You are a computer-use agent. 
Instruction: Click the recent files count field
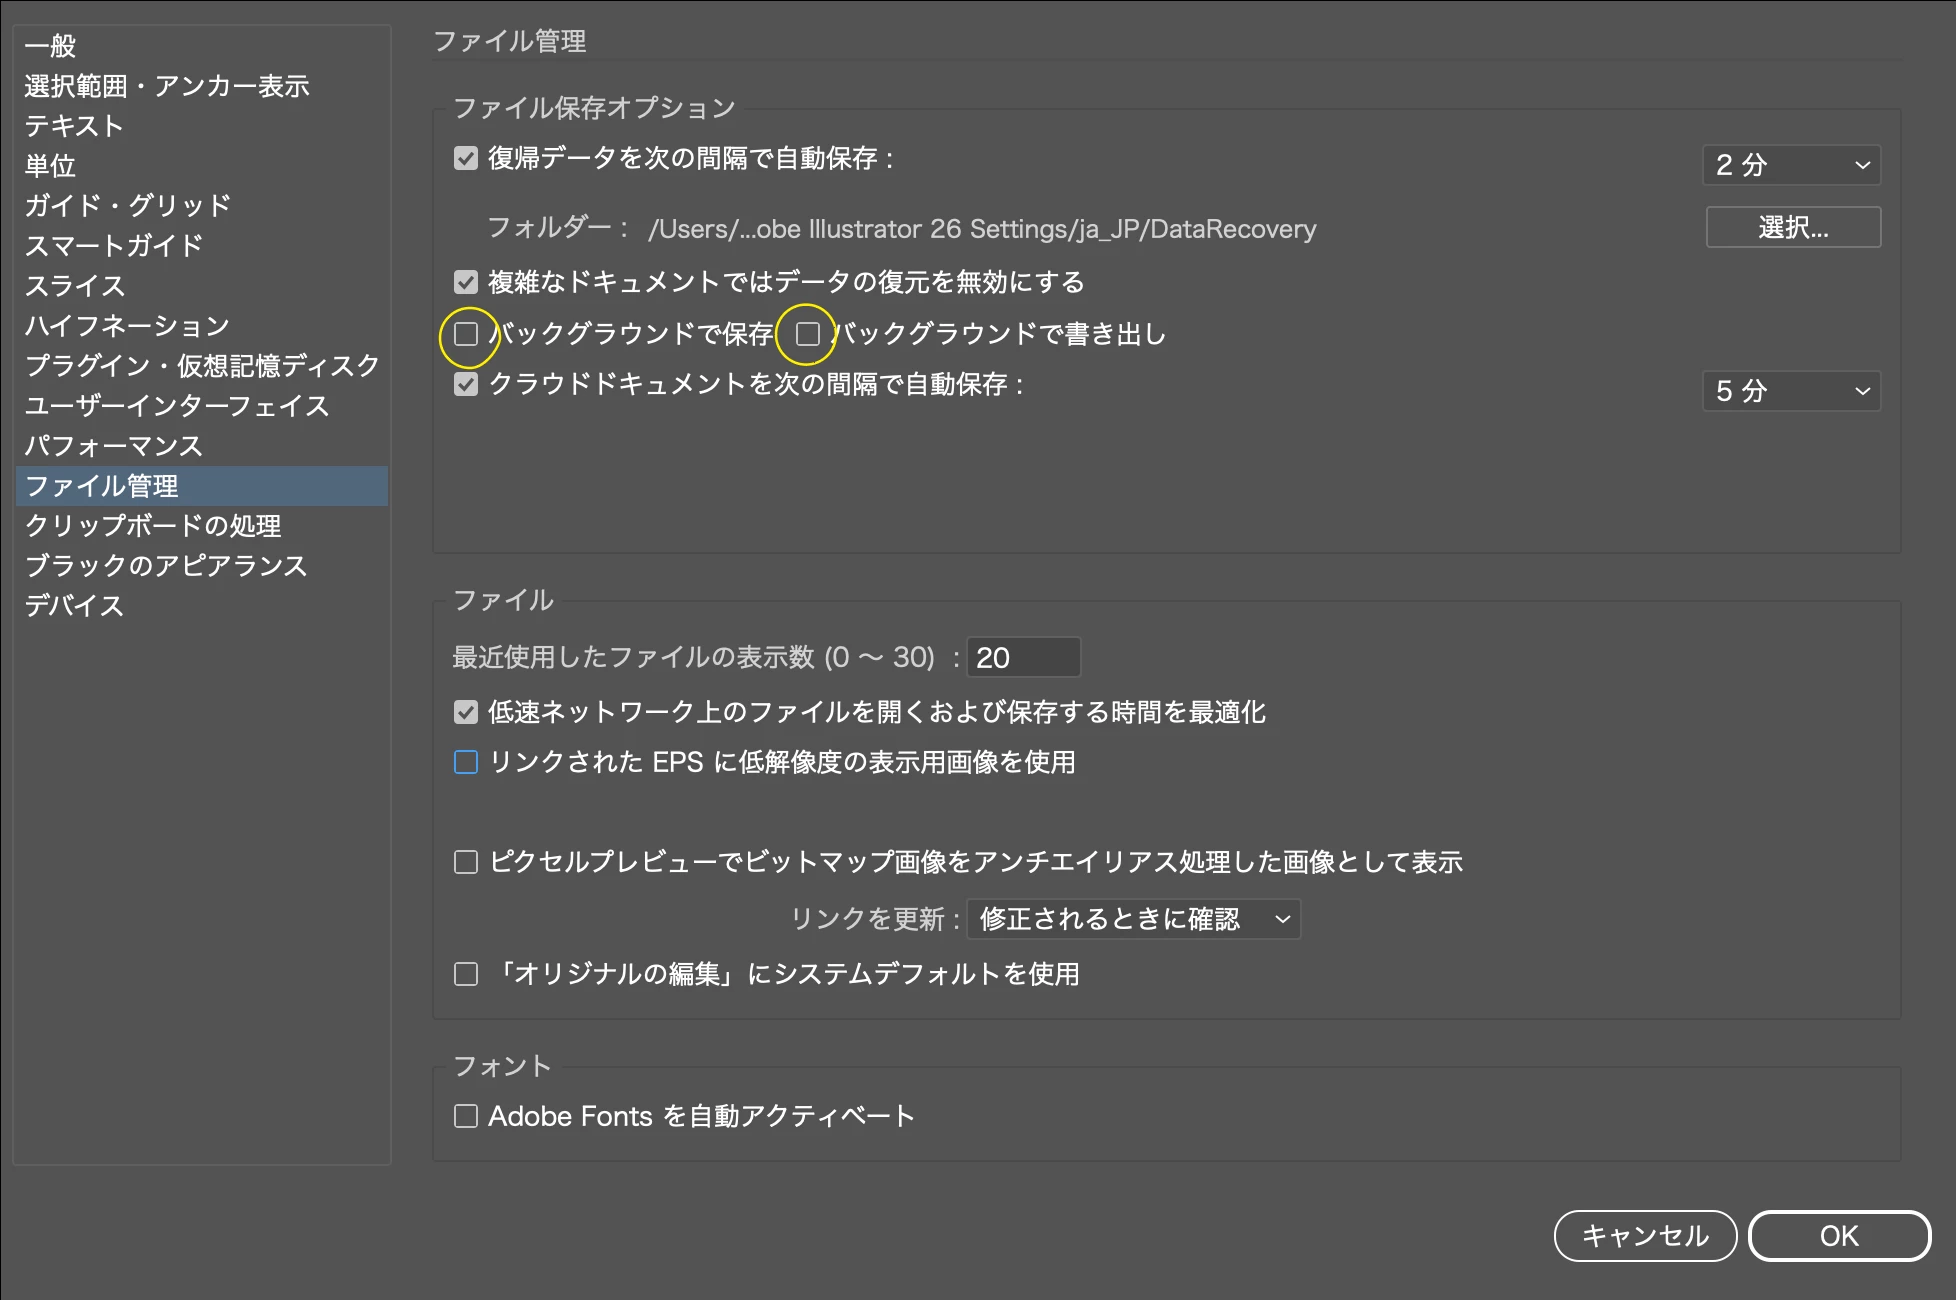[x=1023, y=658]
